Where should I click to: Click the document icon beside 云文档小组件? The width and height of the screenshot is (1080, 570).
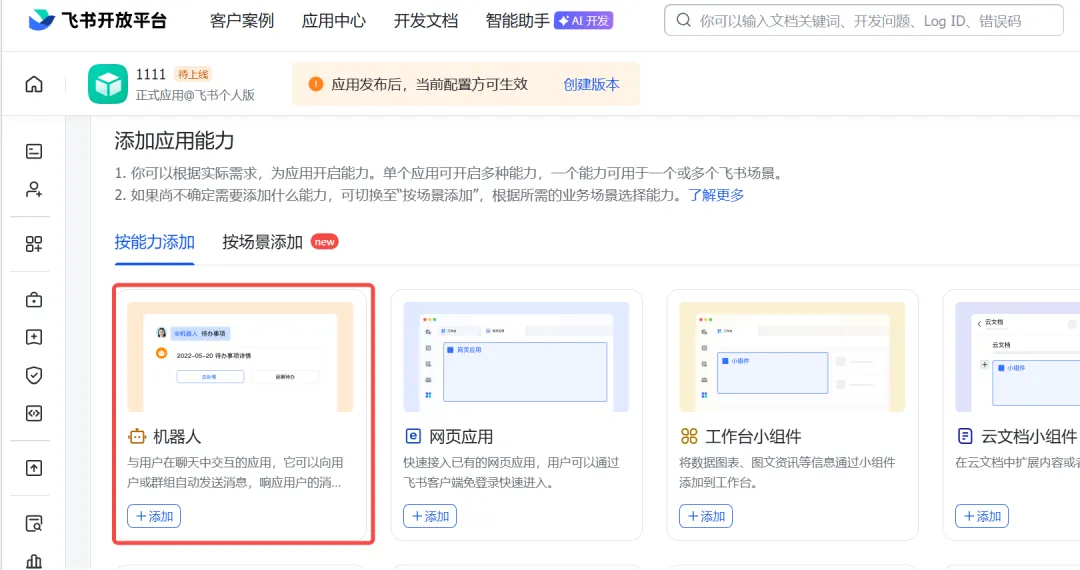[965, 436]
